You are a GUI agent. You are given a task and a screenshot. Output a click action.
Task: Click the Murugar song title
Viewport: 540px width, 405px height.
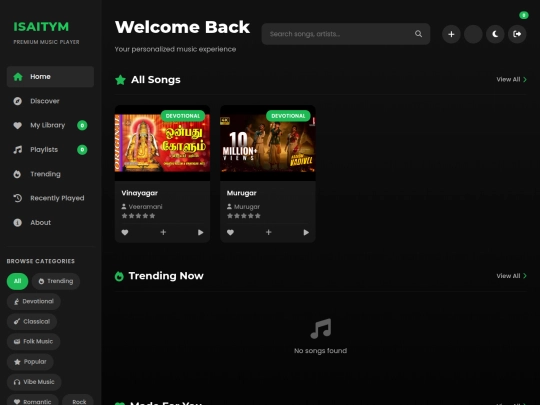click(x=241, y=193)
